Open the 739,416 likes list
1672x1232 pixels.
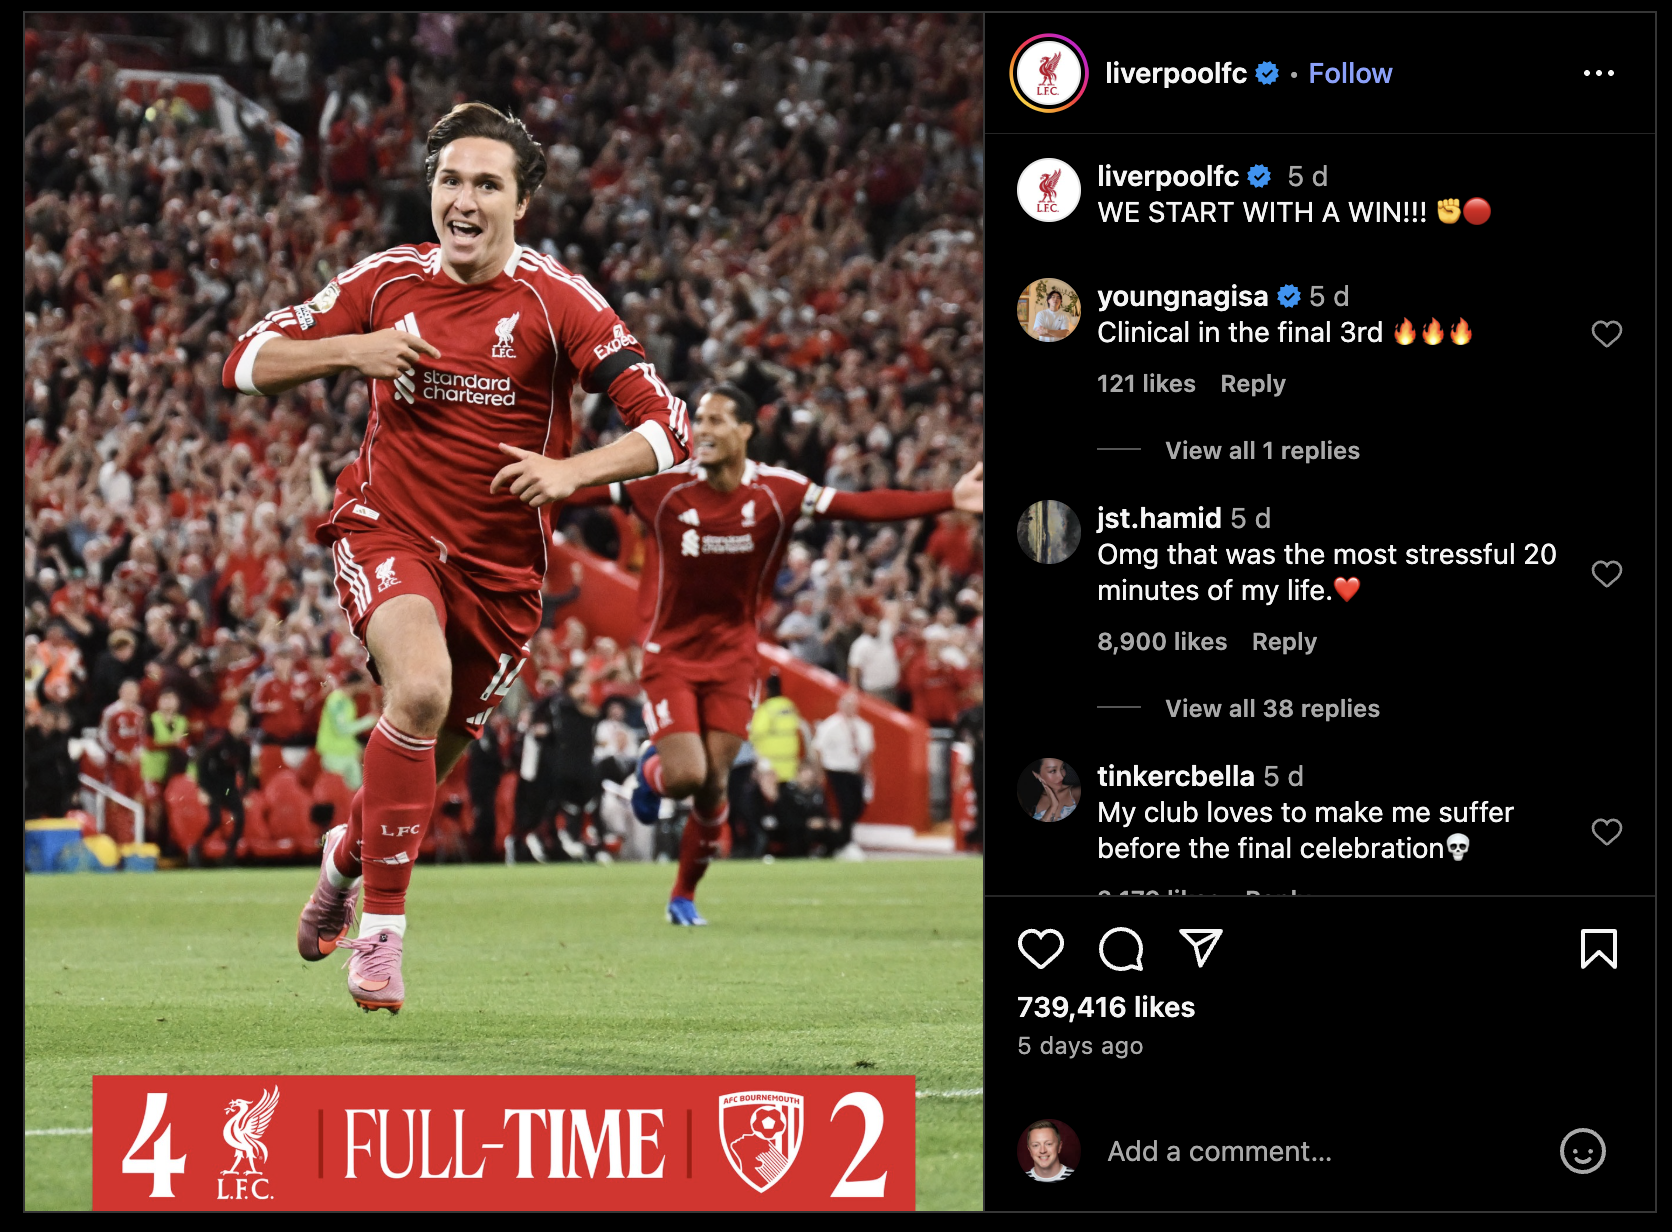coord(1106,1007)
